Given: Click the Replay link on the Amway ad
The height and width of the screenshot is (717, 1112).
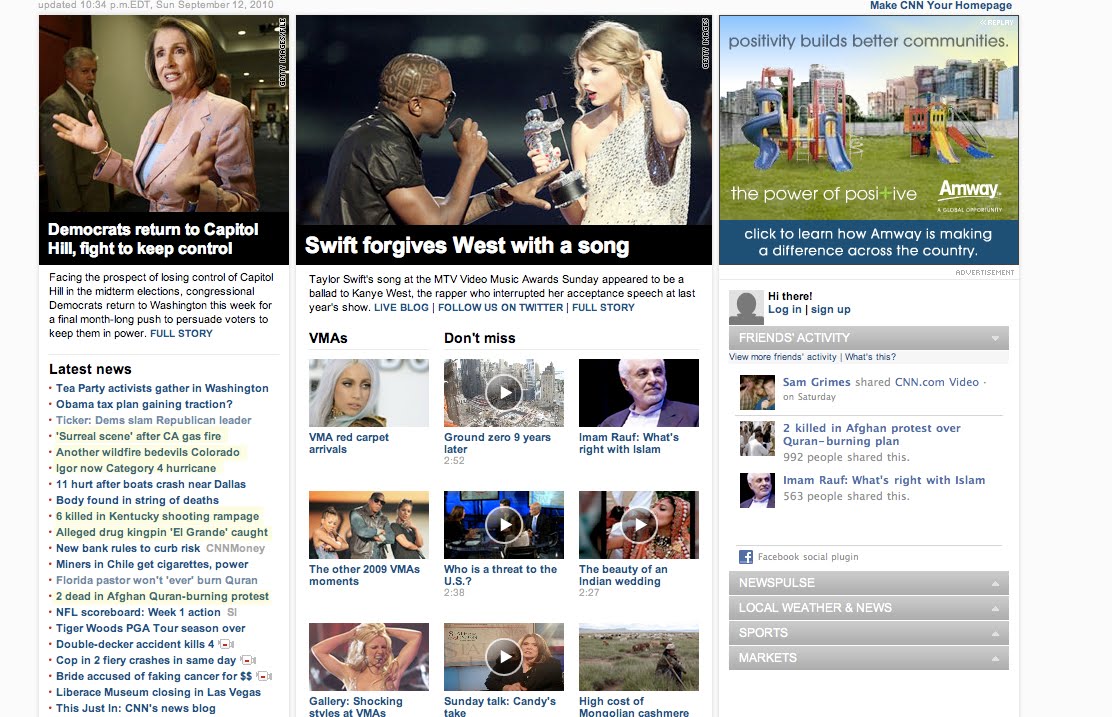Looking at the screenshot, I should tap(998, 23).
